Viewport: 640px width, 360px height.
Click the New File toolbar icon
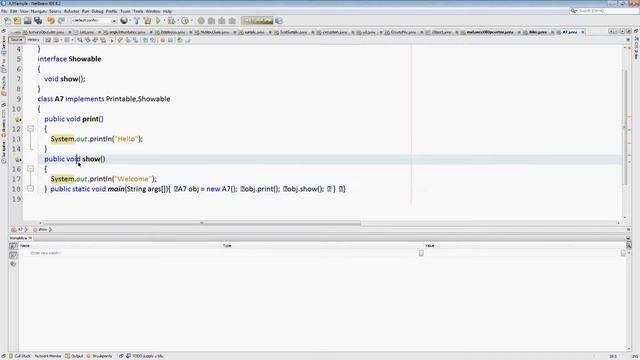(7, 20)
